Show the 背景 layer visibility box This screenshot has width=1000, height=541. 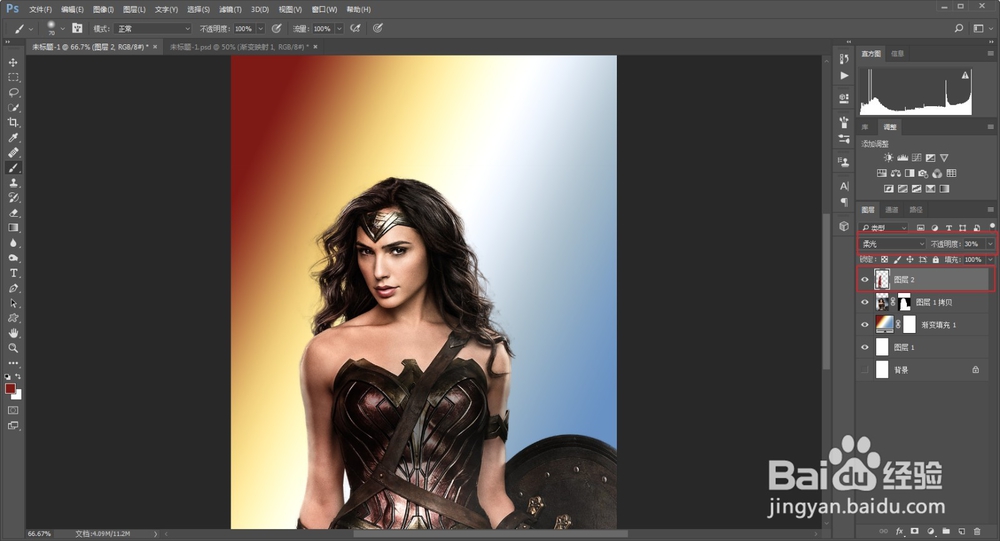(x=865, y=370)
